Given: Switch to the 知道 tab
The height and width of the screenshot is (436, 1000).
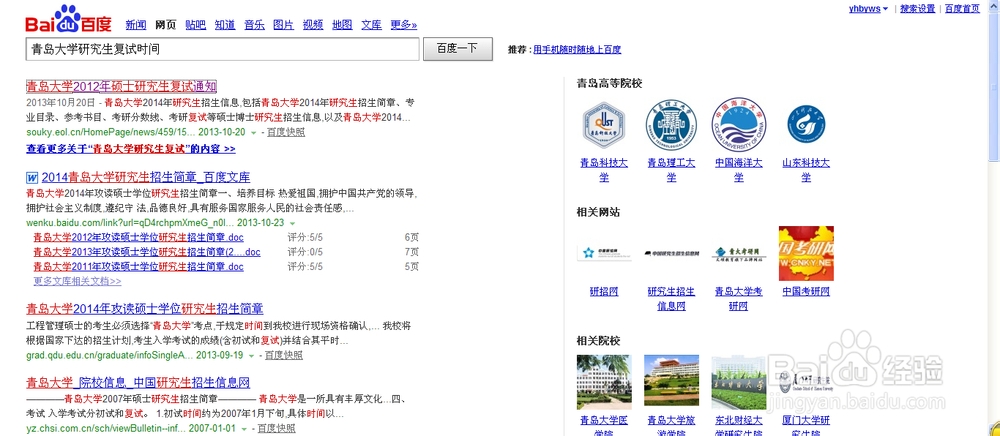Looking at the screenshot, I should (224, 25).
